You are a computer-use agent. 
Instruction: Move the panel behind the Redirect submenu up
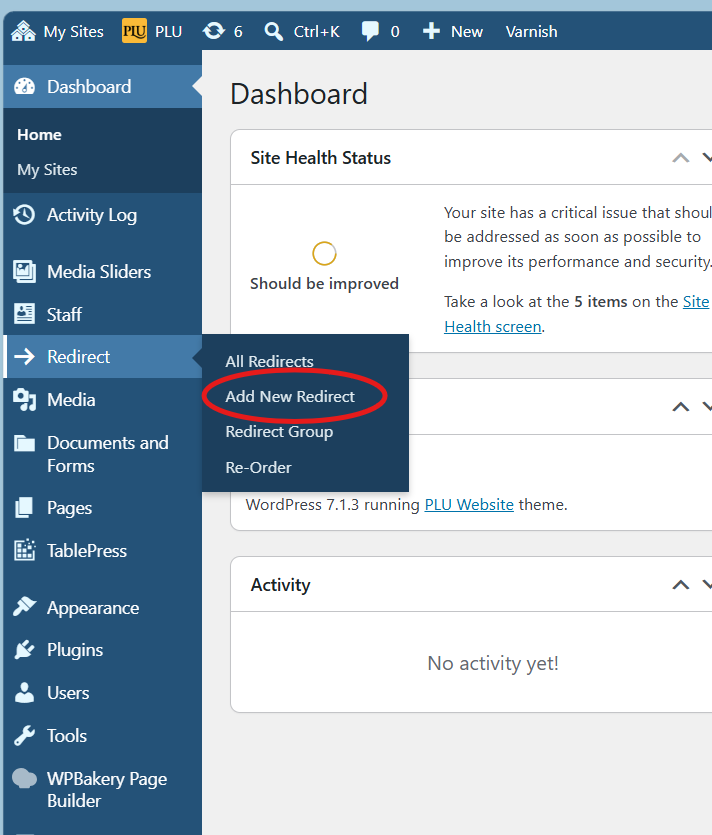[681, 407]
